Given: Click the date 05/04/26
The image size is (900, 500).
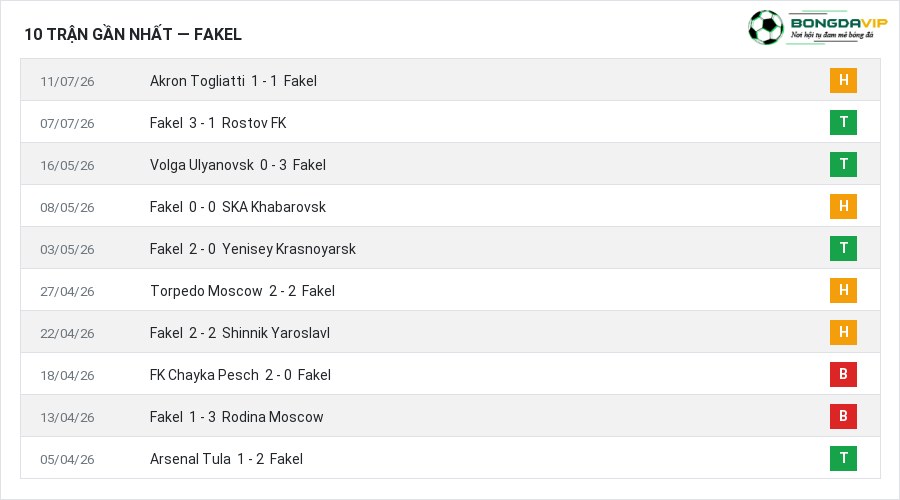Looking at the screenshot, I should pyautogui.click(x=67, y=459).
